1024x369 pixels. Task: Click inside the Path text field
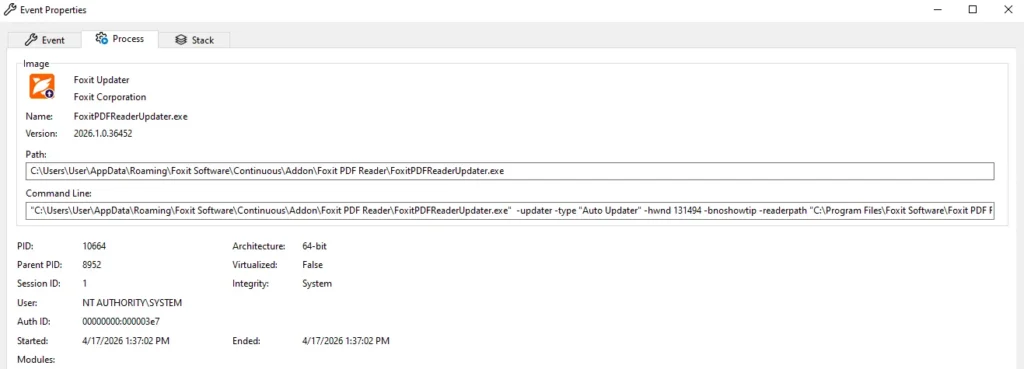pos(509,171)
